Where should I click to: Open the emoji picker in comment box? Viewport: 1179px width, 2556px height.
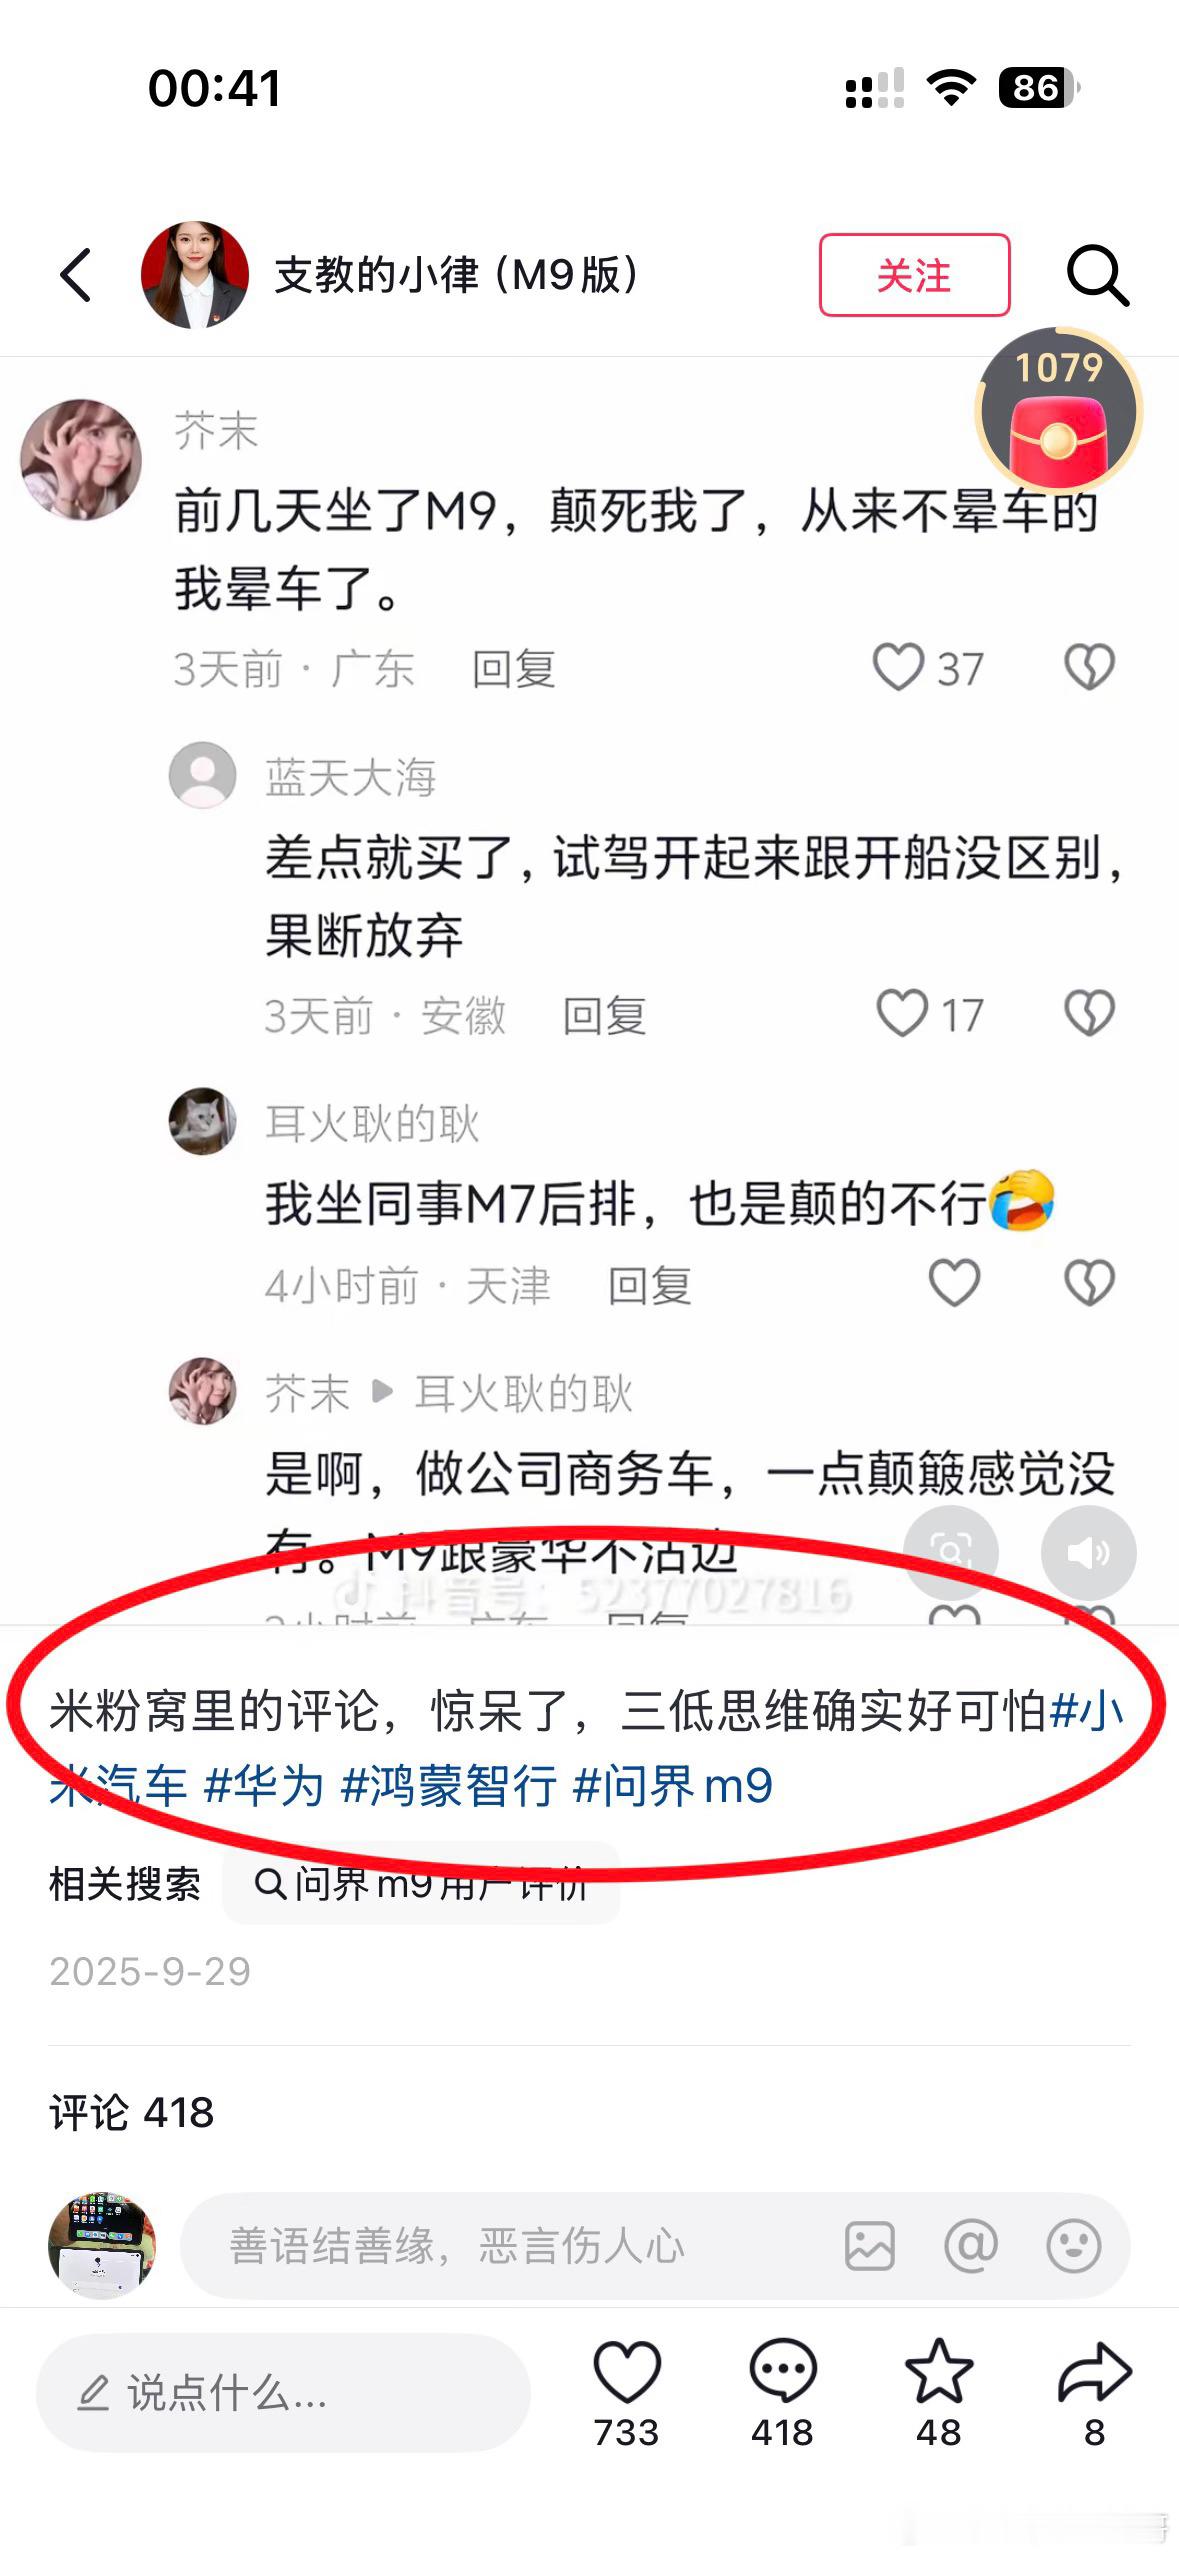click(x=1073, y=2246)
